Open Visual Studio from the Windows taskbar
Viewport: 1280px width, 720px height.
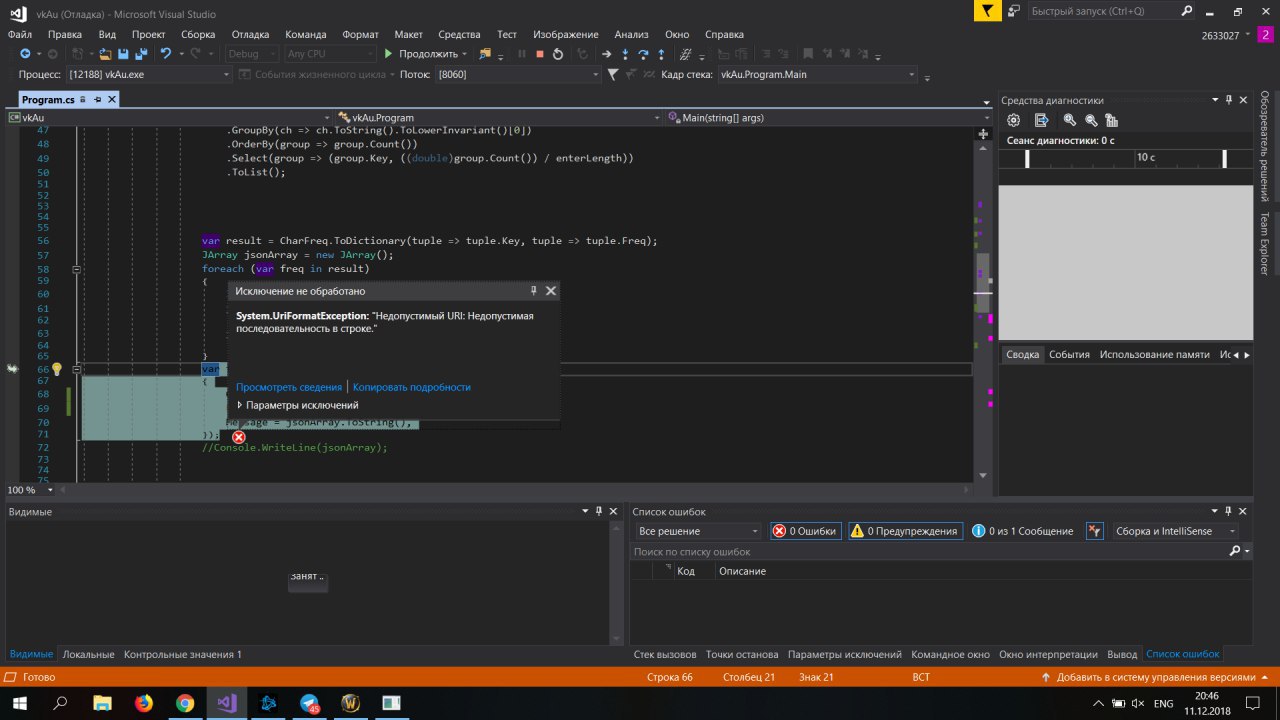(227, 703)
